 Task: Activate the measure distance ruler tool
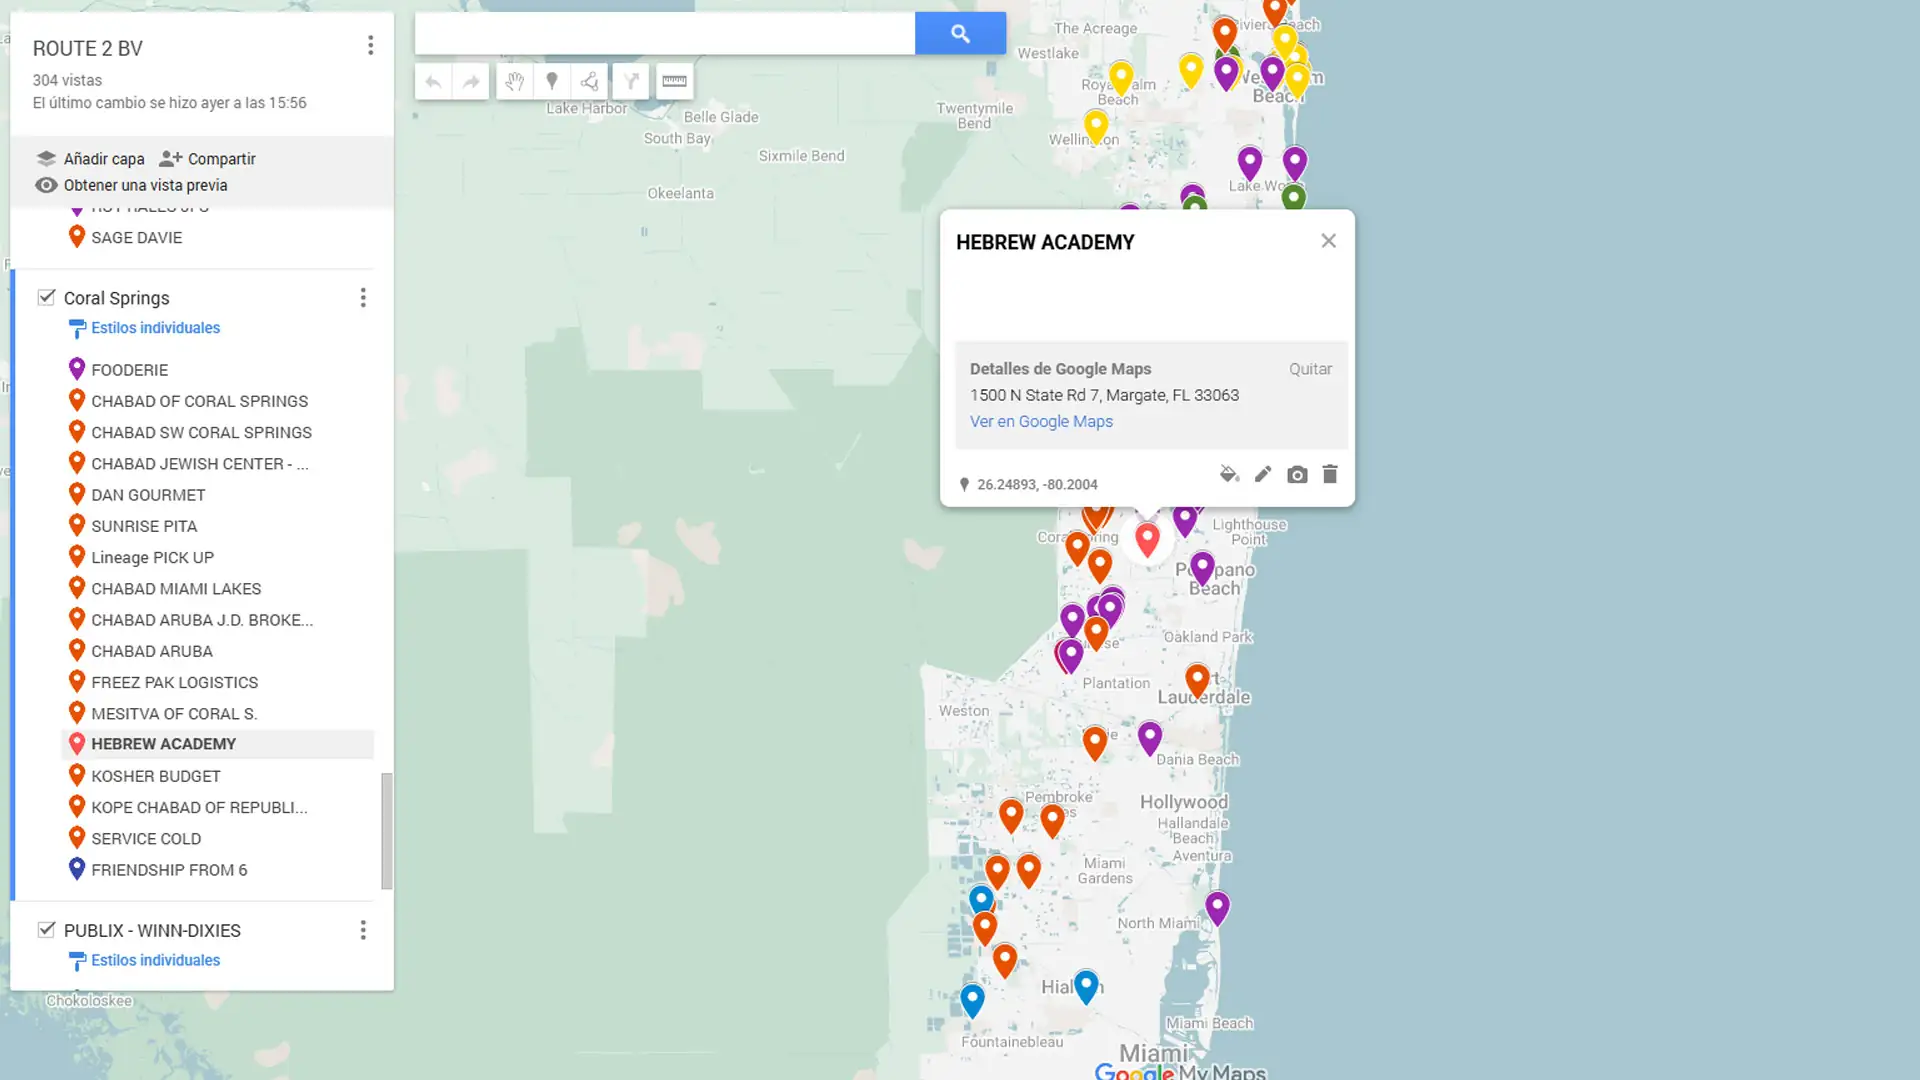point(675,81)
